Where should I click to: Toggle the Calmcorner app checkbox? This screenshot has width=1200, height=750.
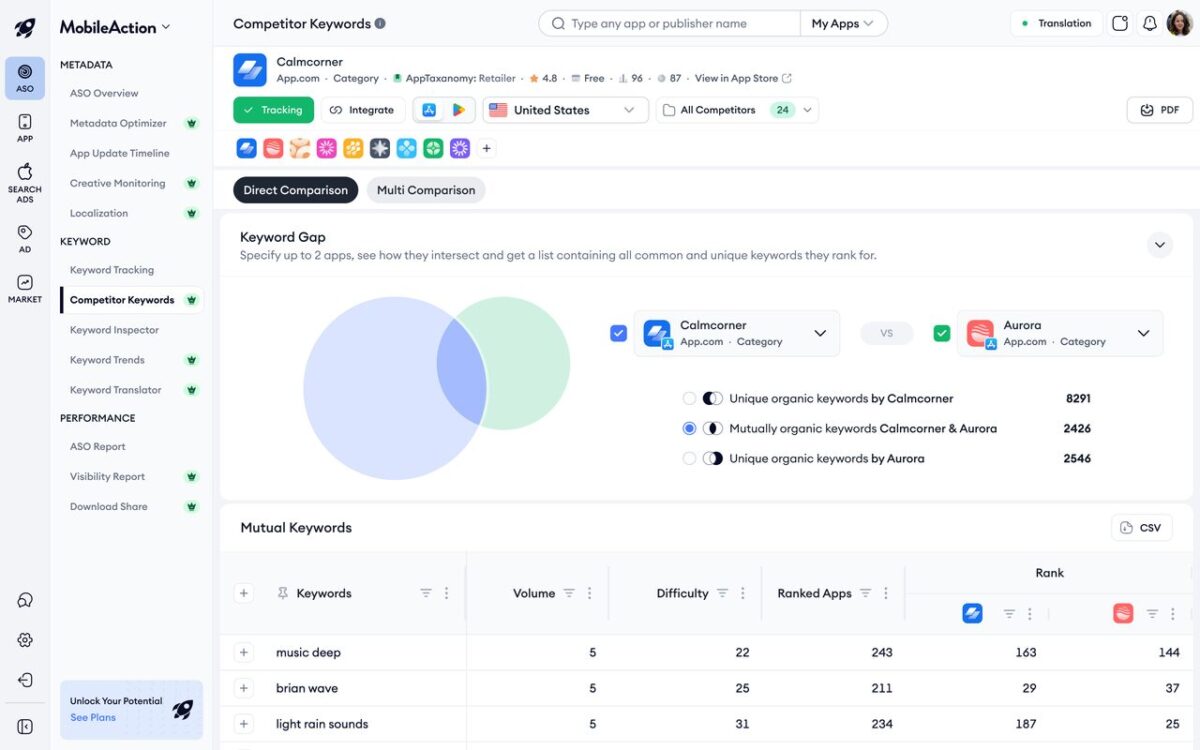point(618,333)
